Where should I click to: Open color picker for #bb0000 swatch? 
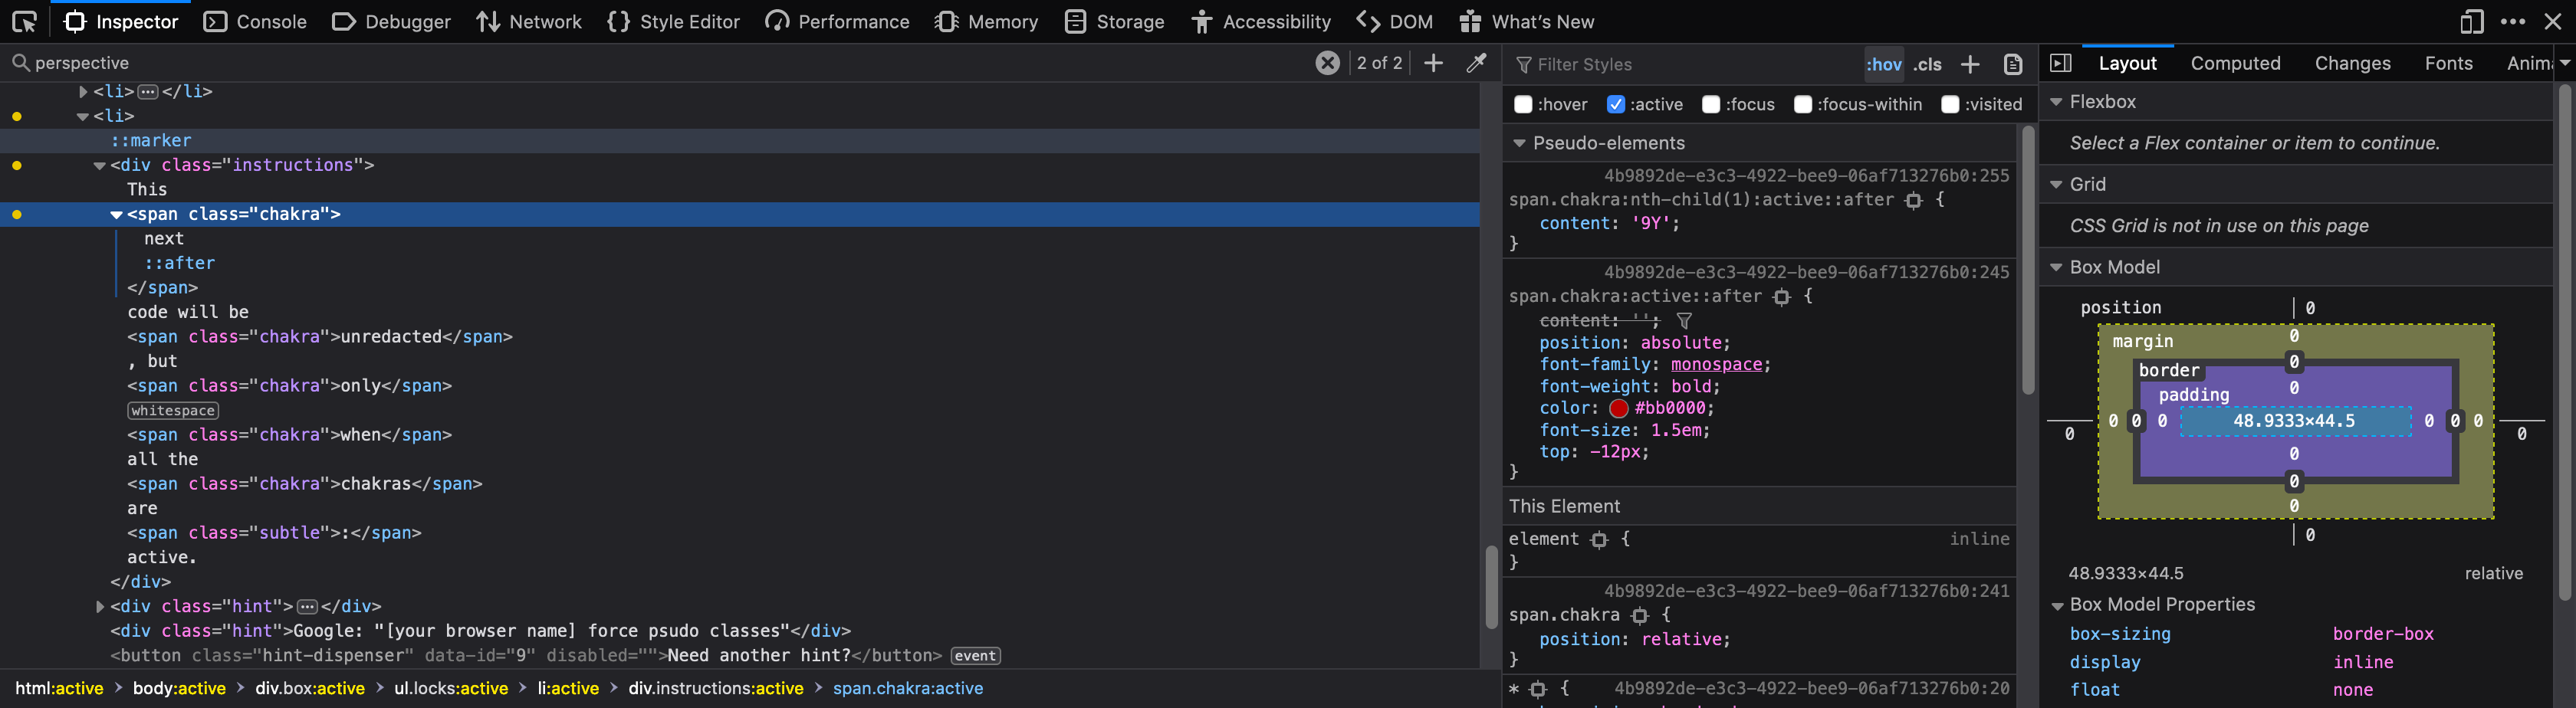[1618, 408]
